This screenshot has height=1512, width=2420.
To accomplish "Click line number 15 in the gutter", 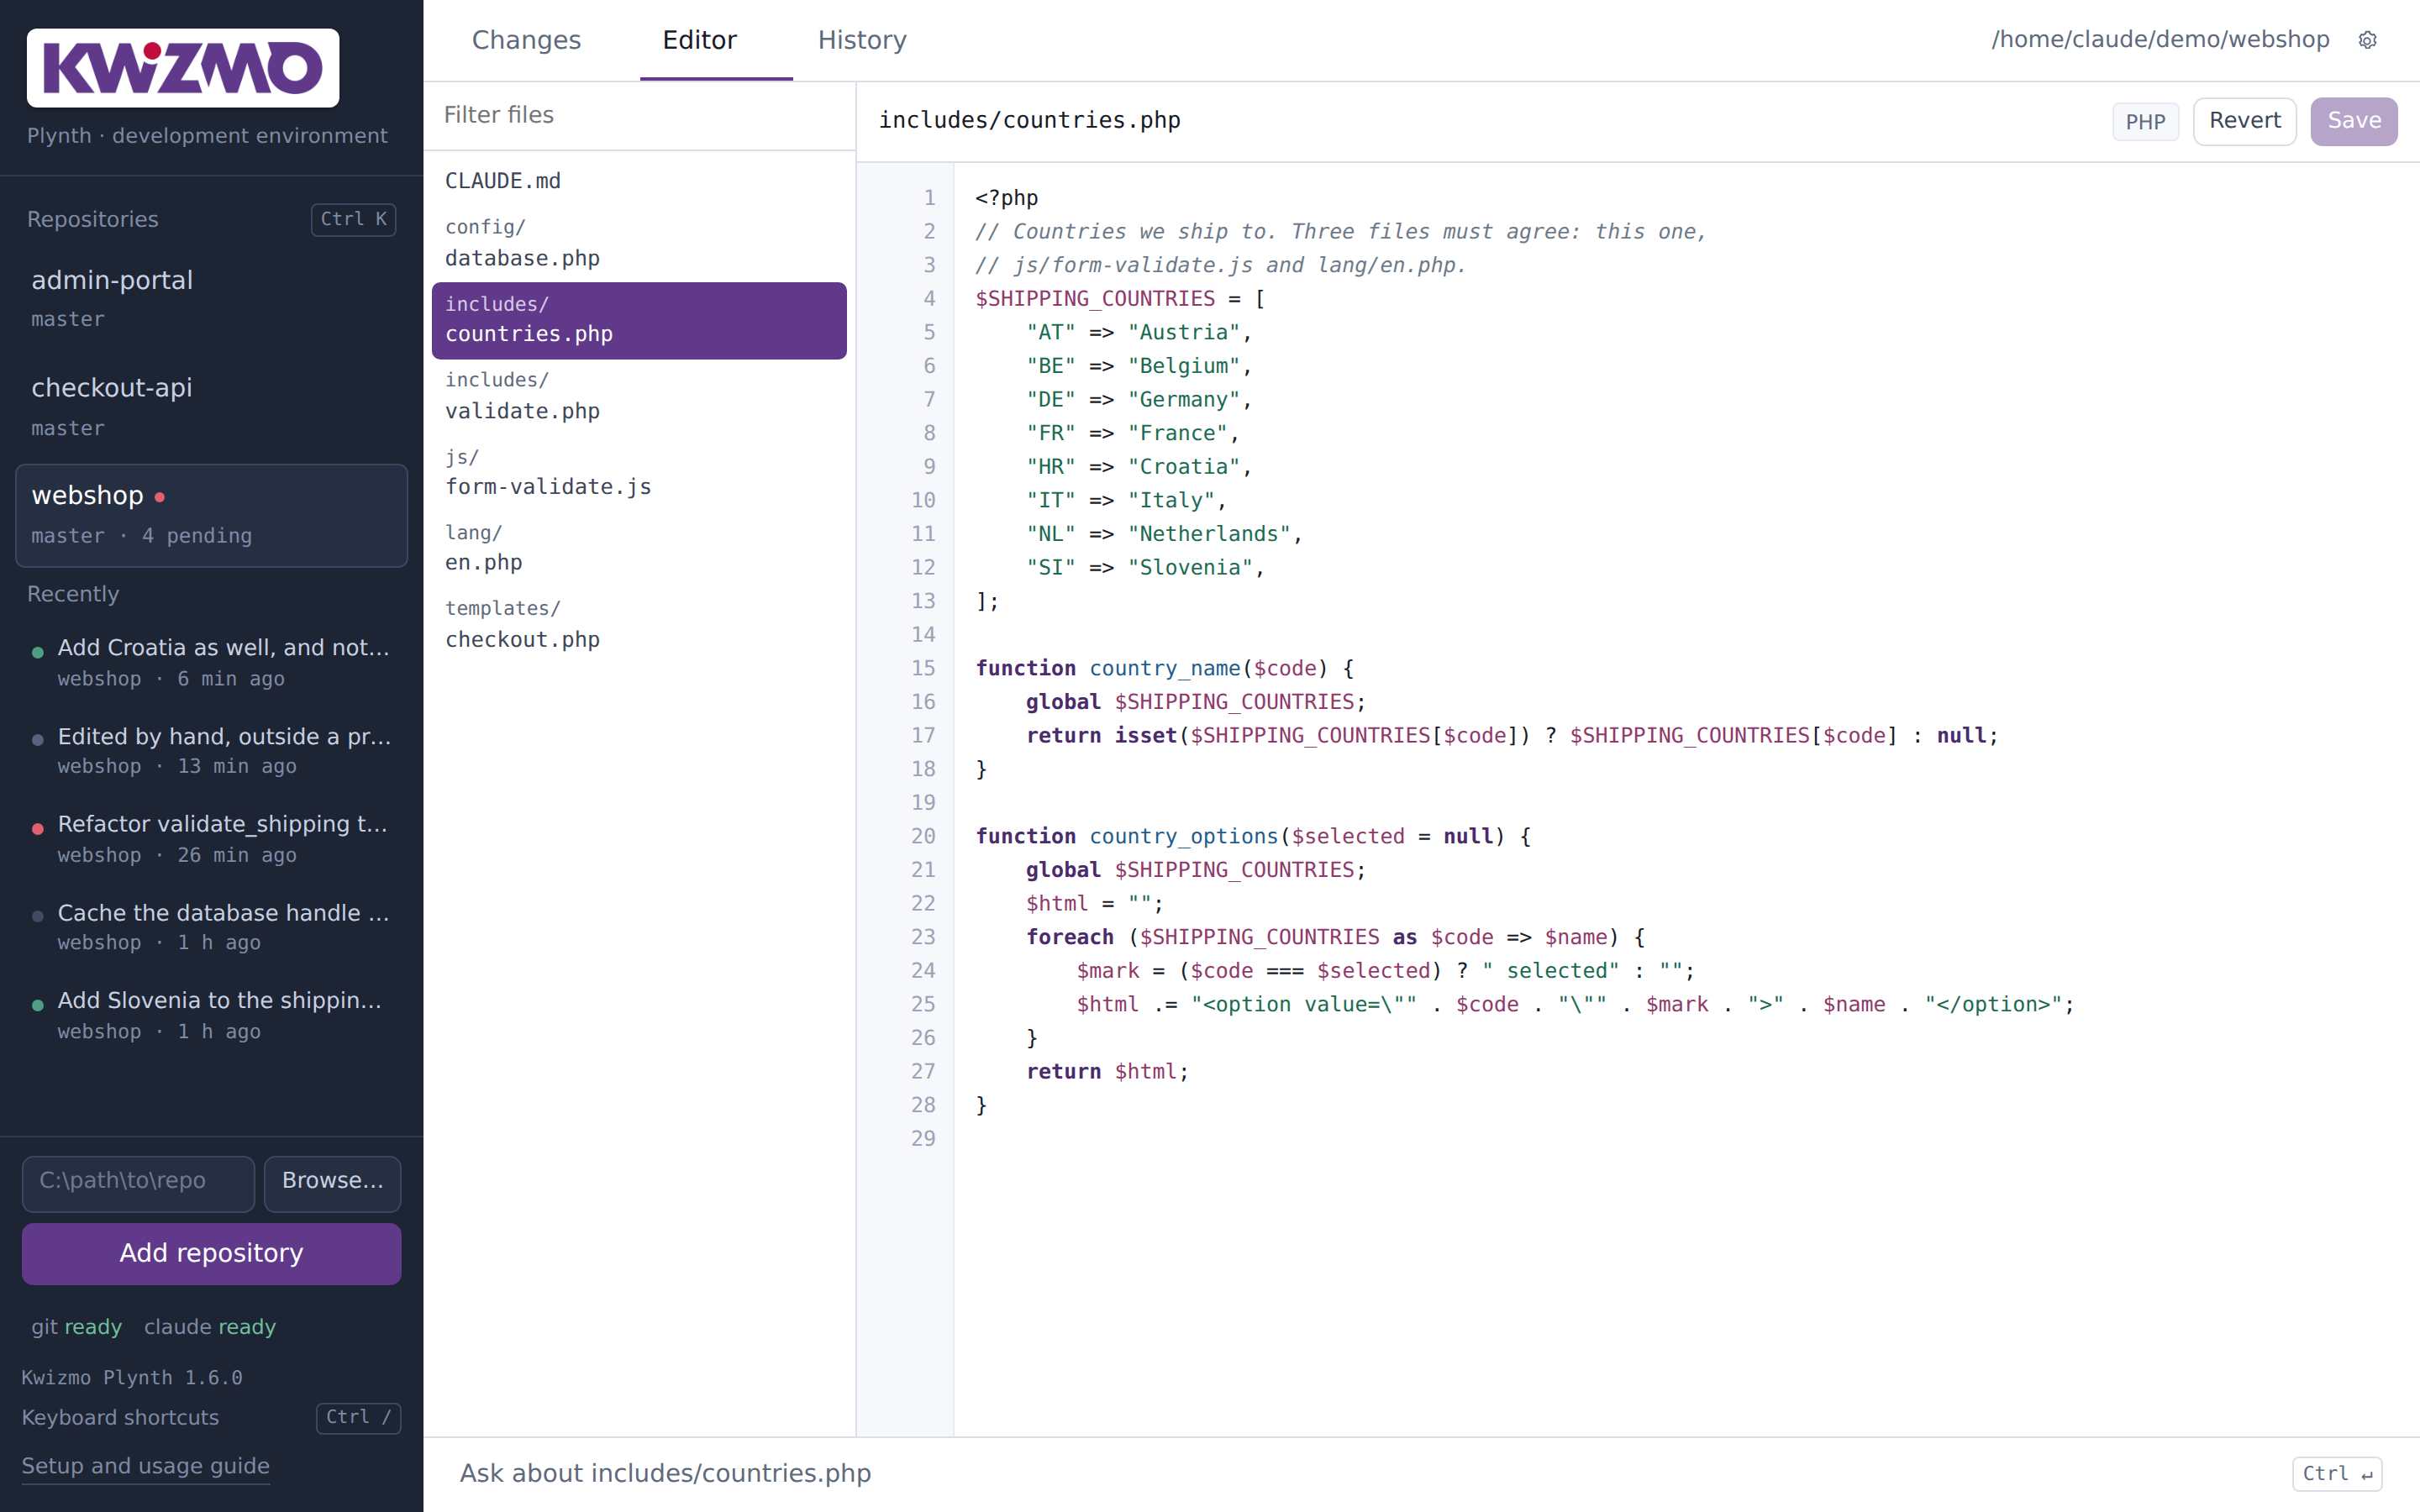I will (x=922, y=668).
